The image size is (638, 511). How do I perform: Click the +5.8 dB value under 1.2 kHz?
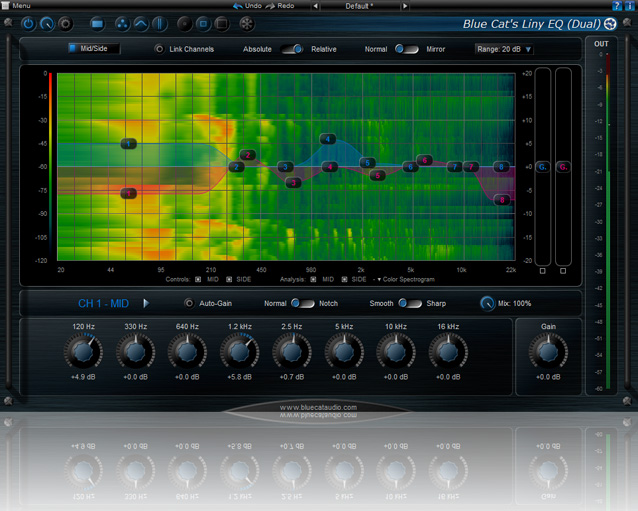[x=239, y=377]
